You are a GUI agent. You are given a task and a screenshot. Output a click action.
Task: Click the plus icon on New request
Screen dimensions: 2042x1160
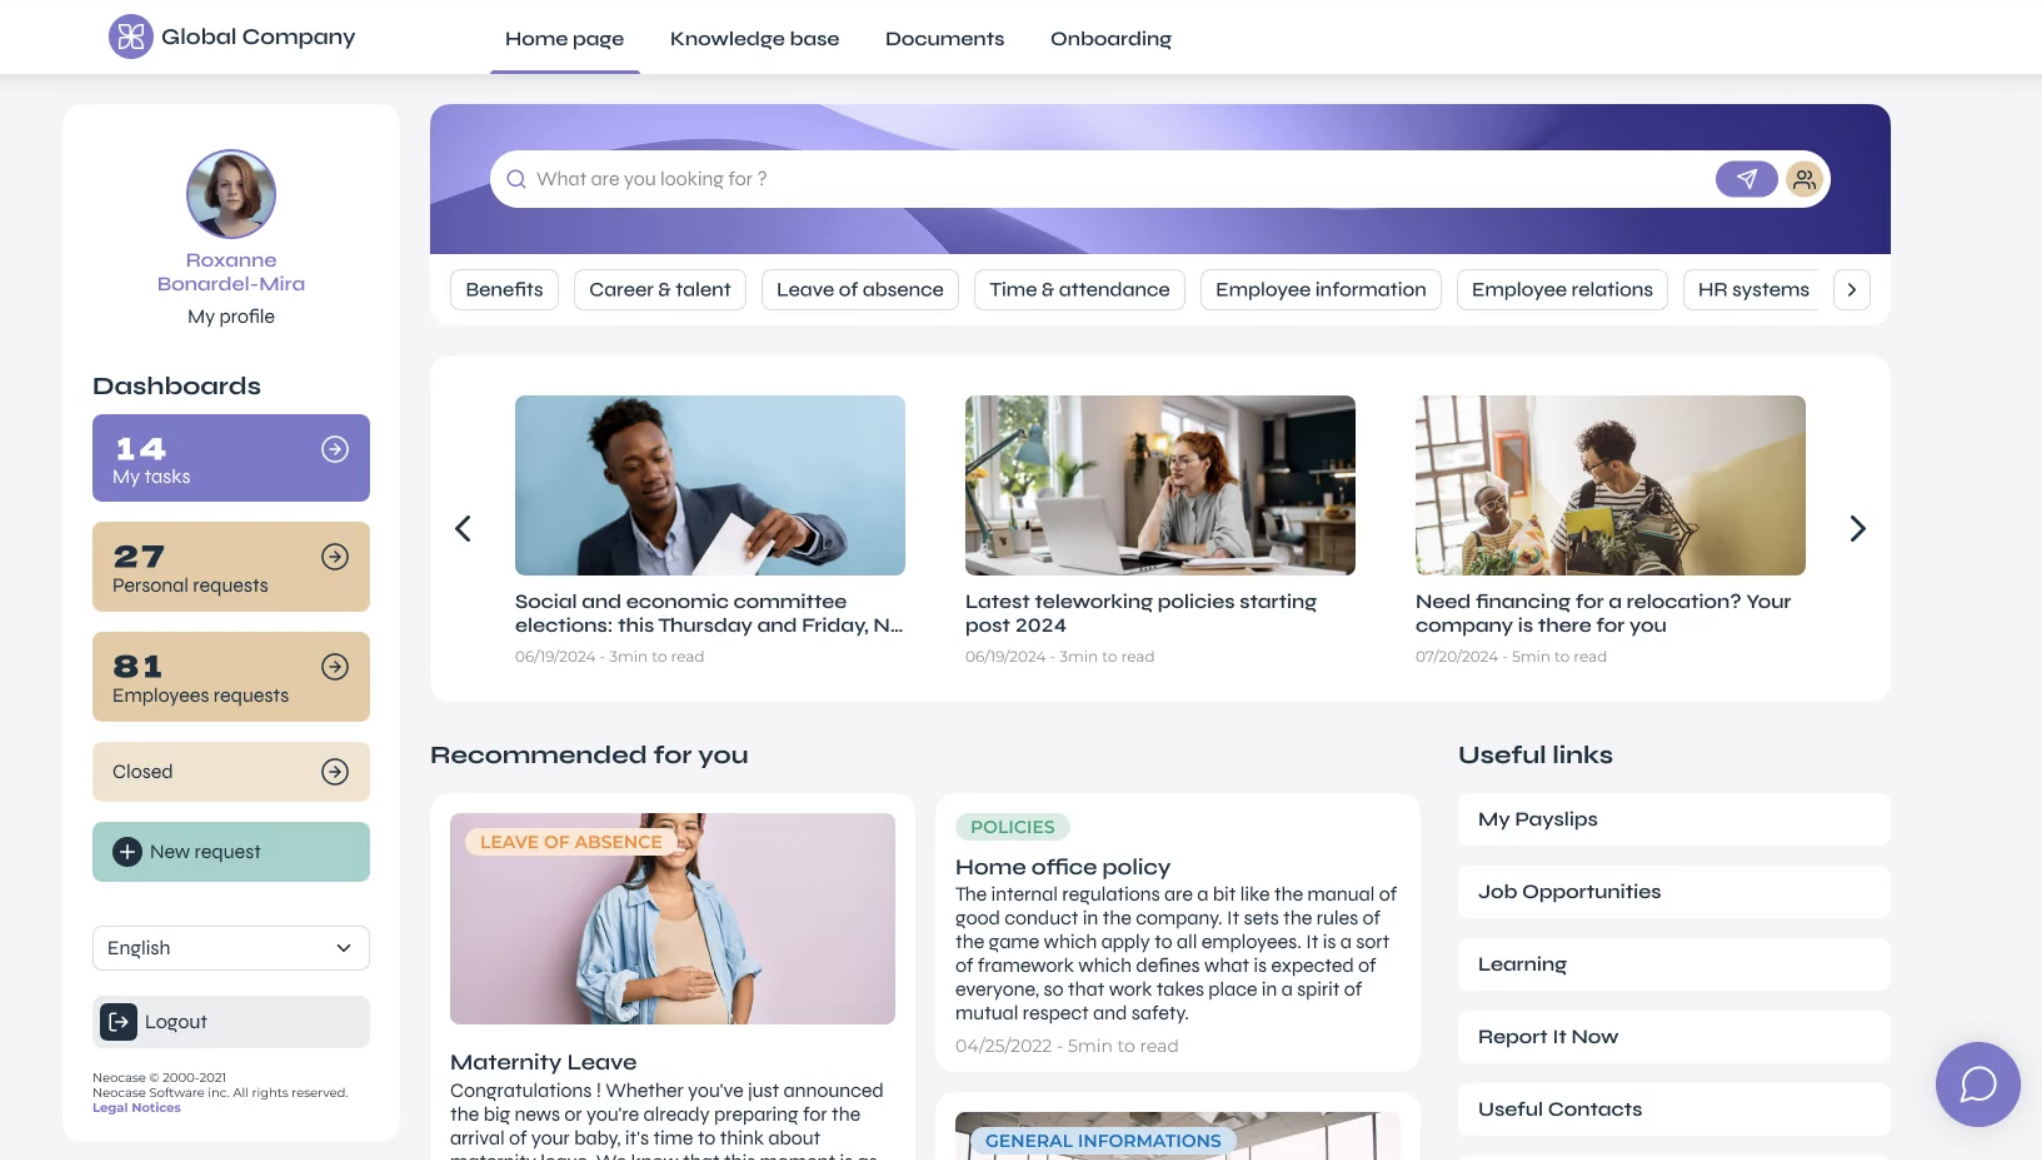[127, 851]
